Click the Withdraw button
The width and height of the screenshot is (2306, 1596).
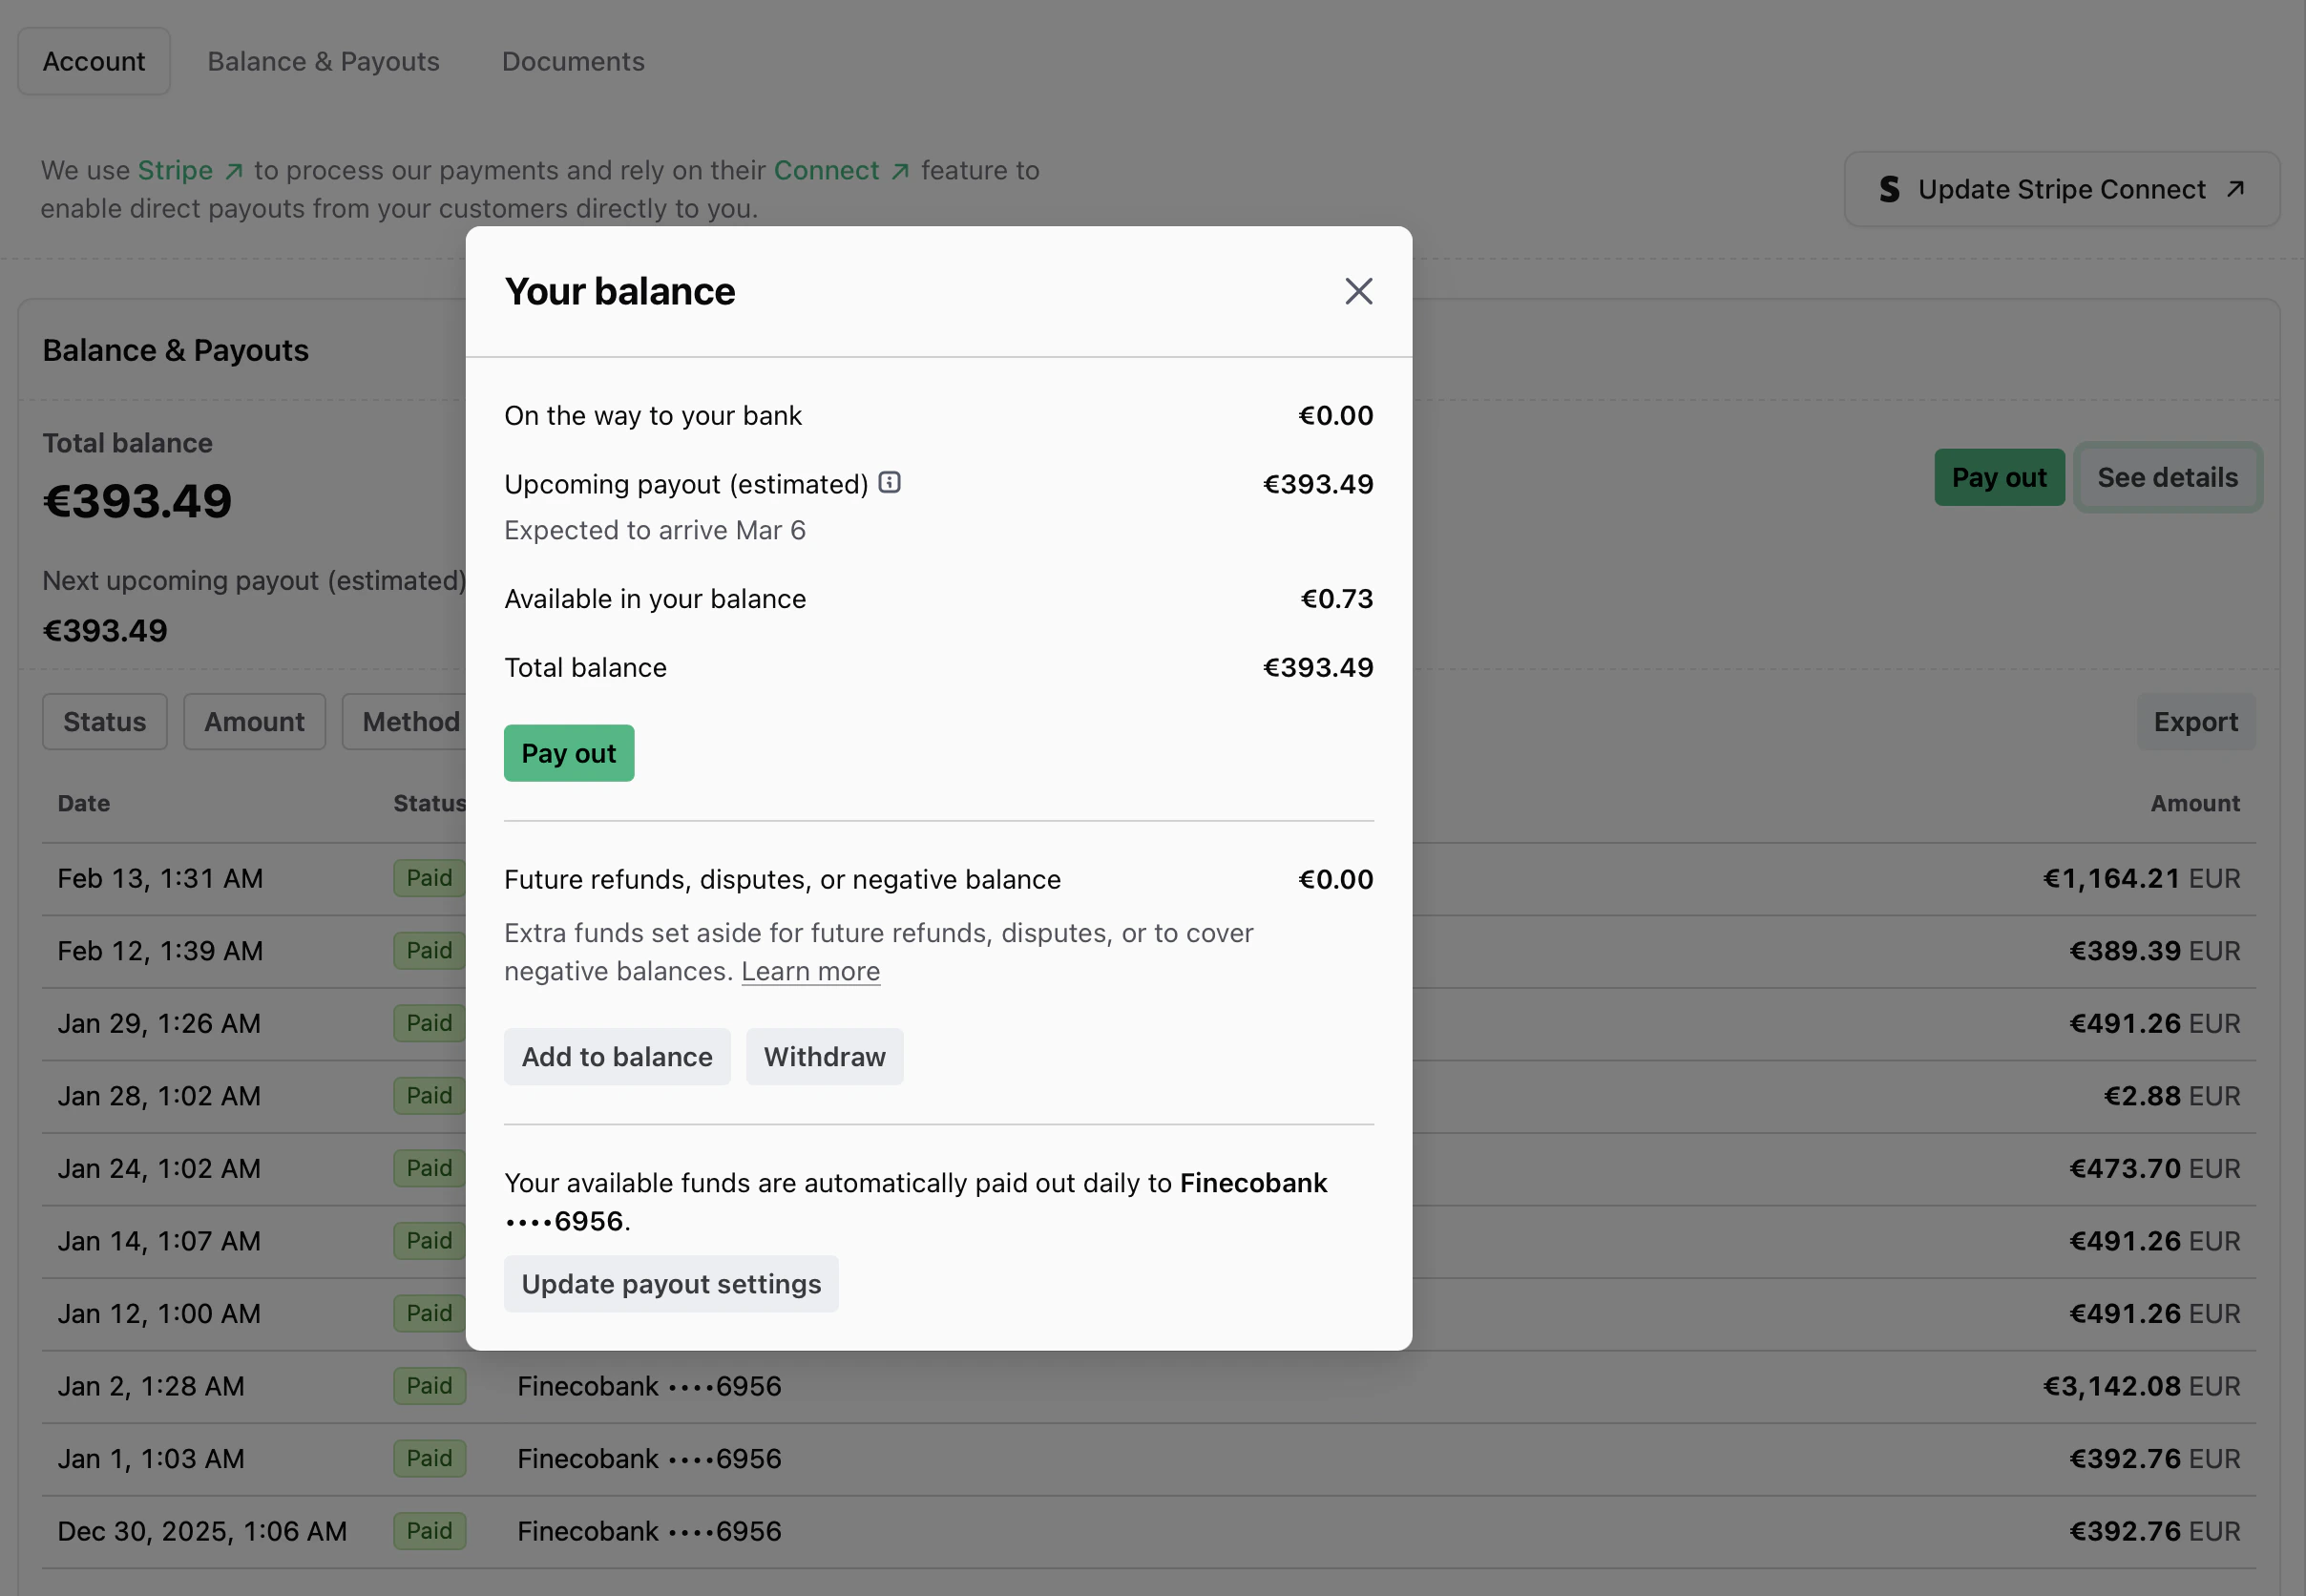[x=824, y=1056]
